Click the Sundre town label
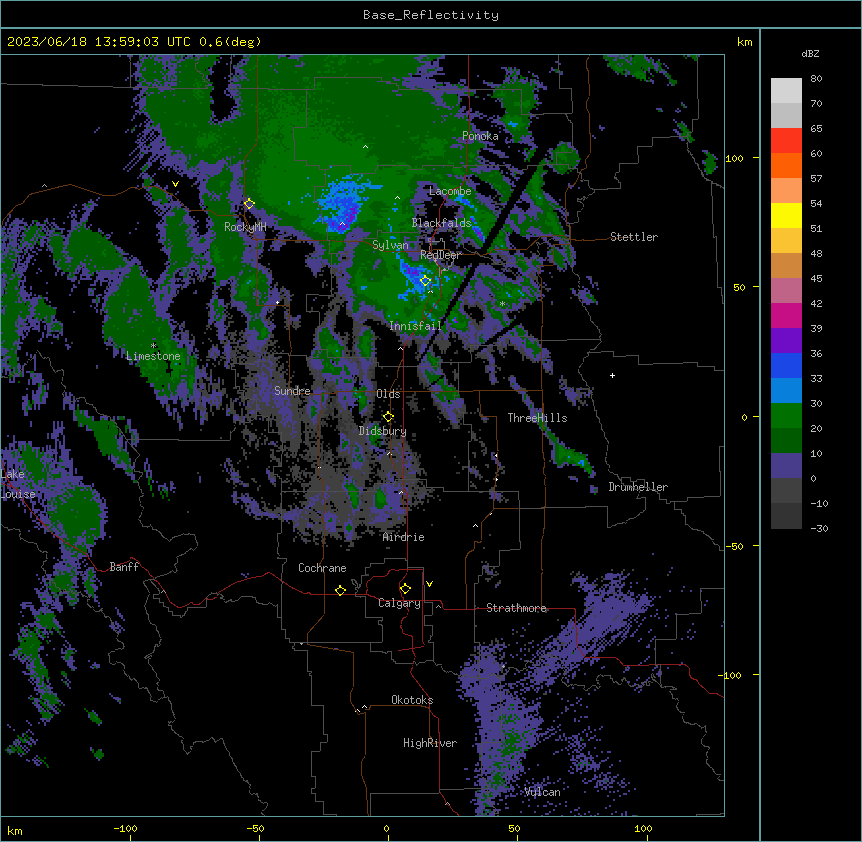This screenshot has height=842, width=862. 292,391
